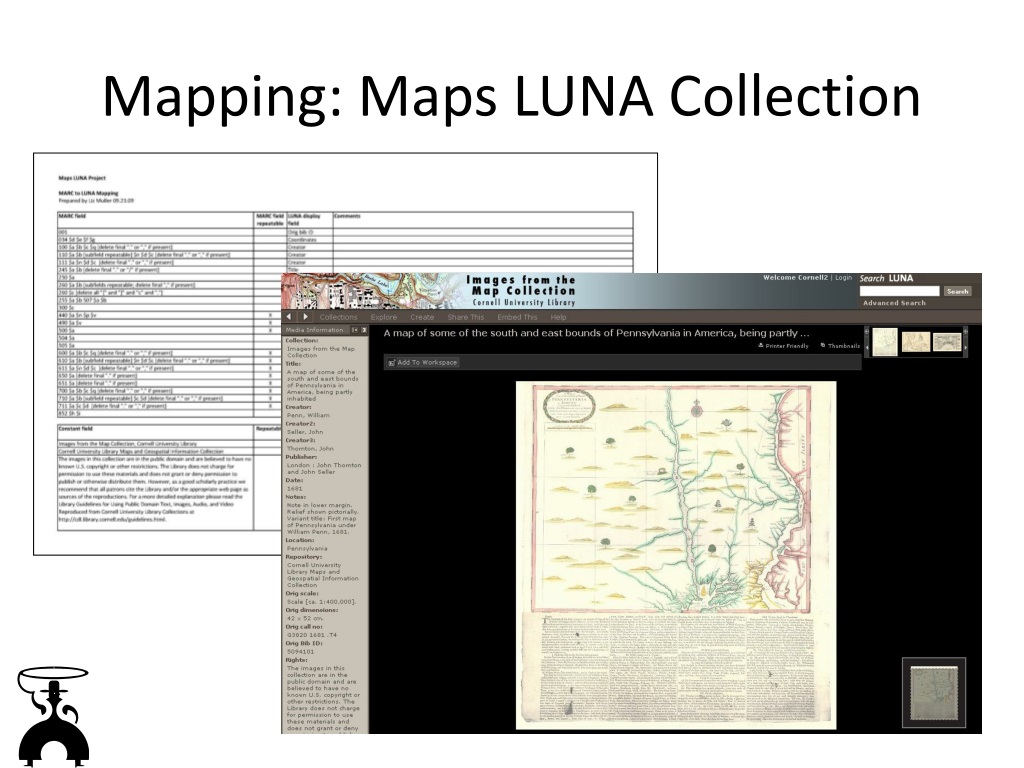
Task: Click Add To Workspace button
Action: coord(423,362)
